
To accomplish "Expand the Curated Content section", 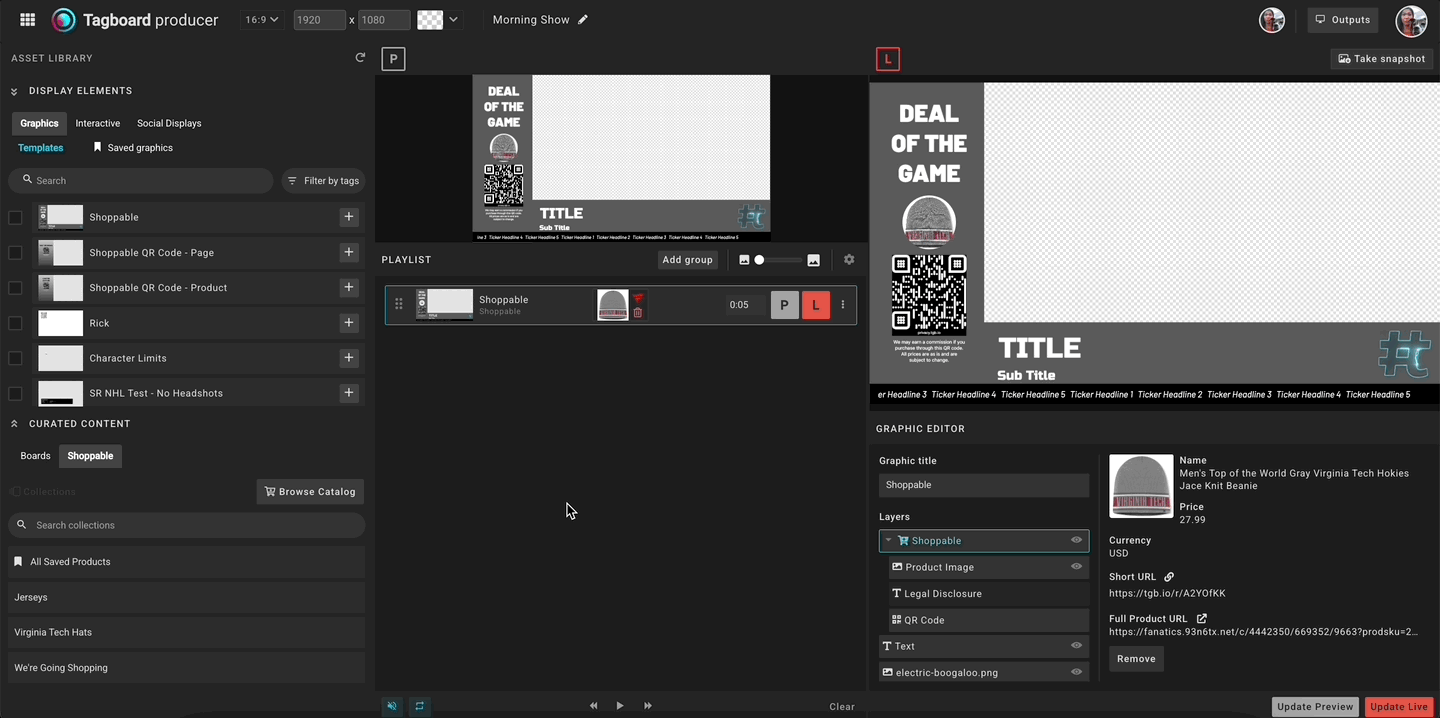I will pyautogui.click(x=15, y=424).
